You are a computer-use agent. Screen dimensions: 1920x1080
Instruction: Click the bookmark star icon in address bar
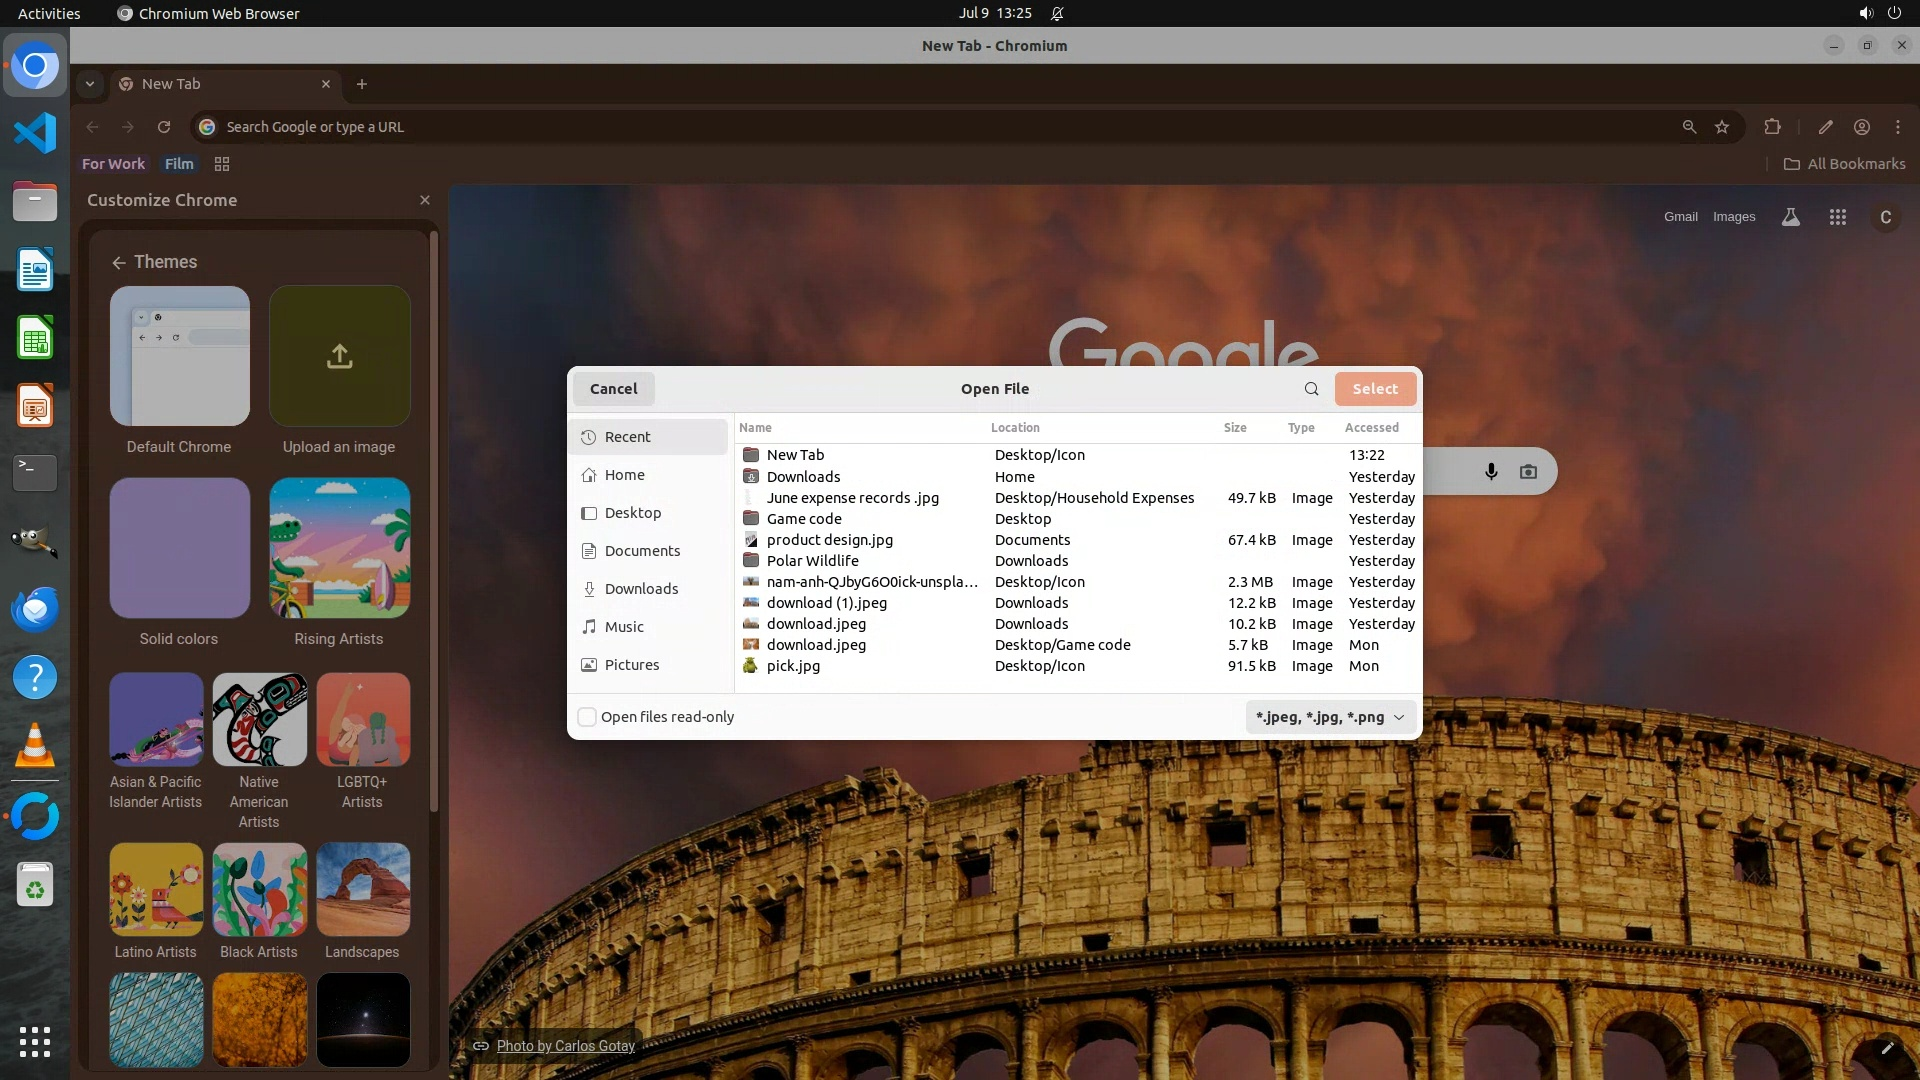point(1722,127)
